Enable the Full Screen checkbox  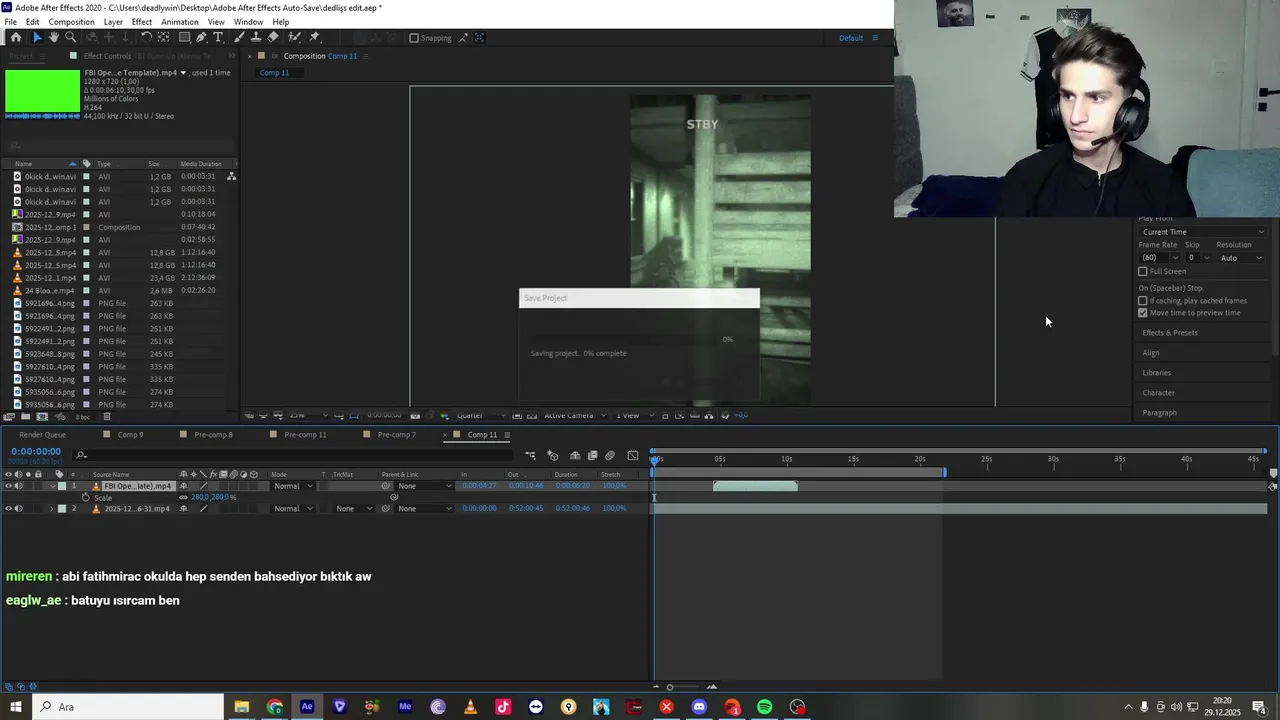pyautogui.click(x=1143, y=271)
